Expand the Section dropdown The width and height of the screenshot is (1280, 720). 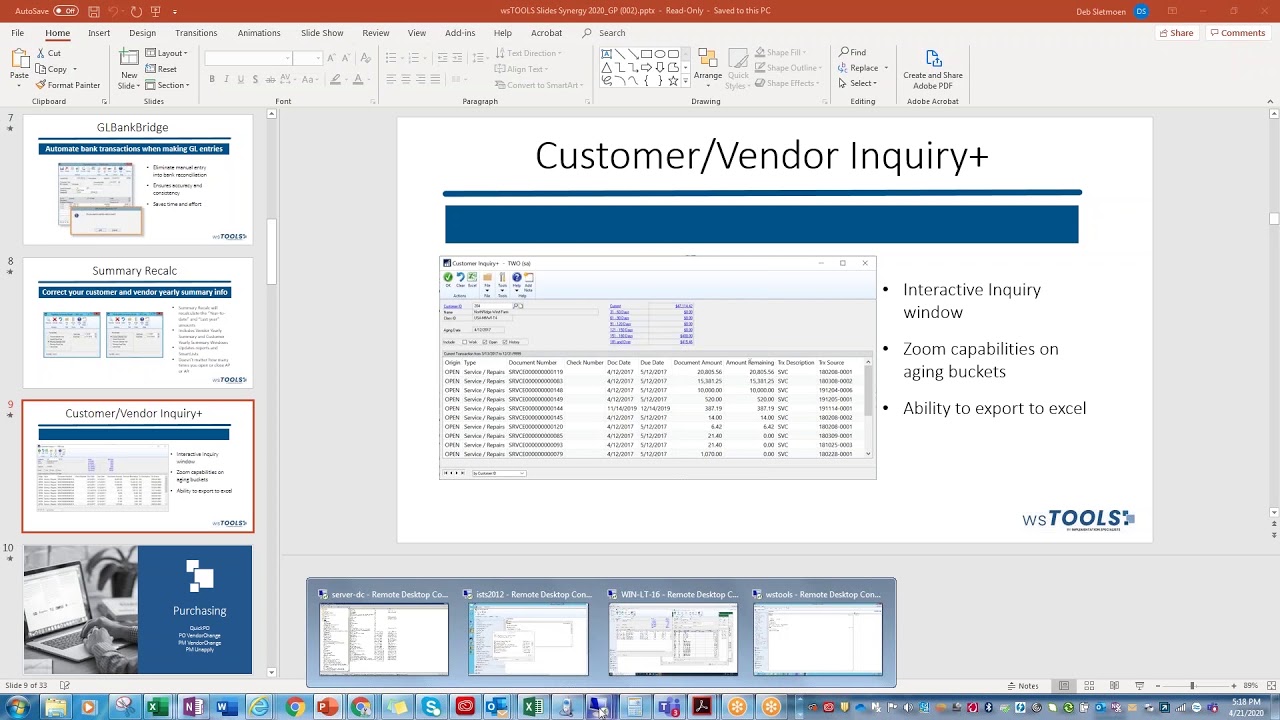click(168, 85)
